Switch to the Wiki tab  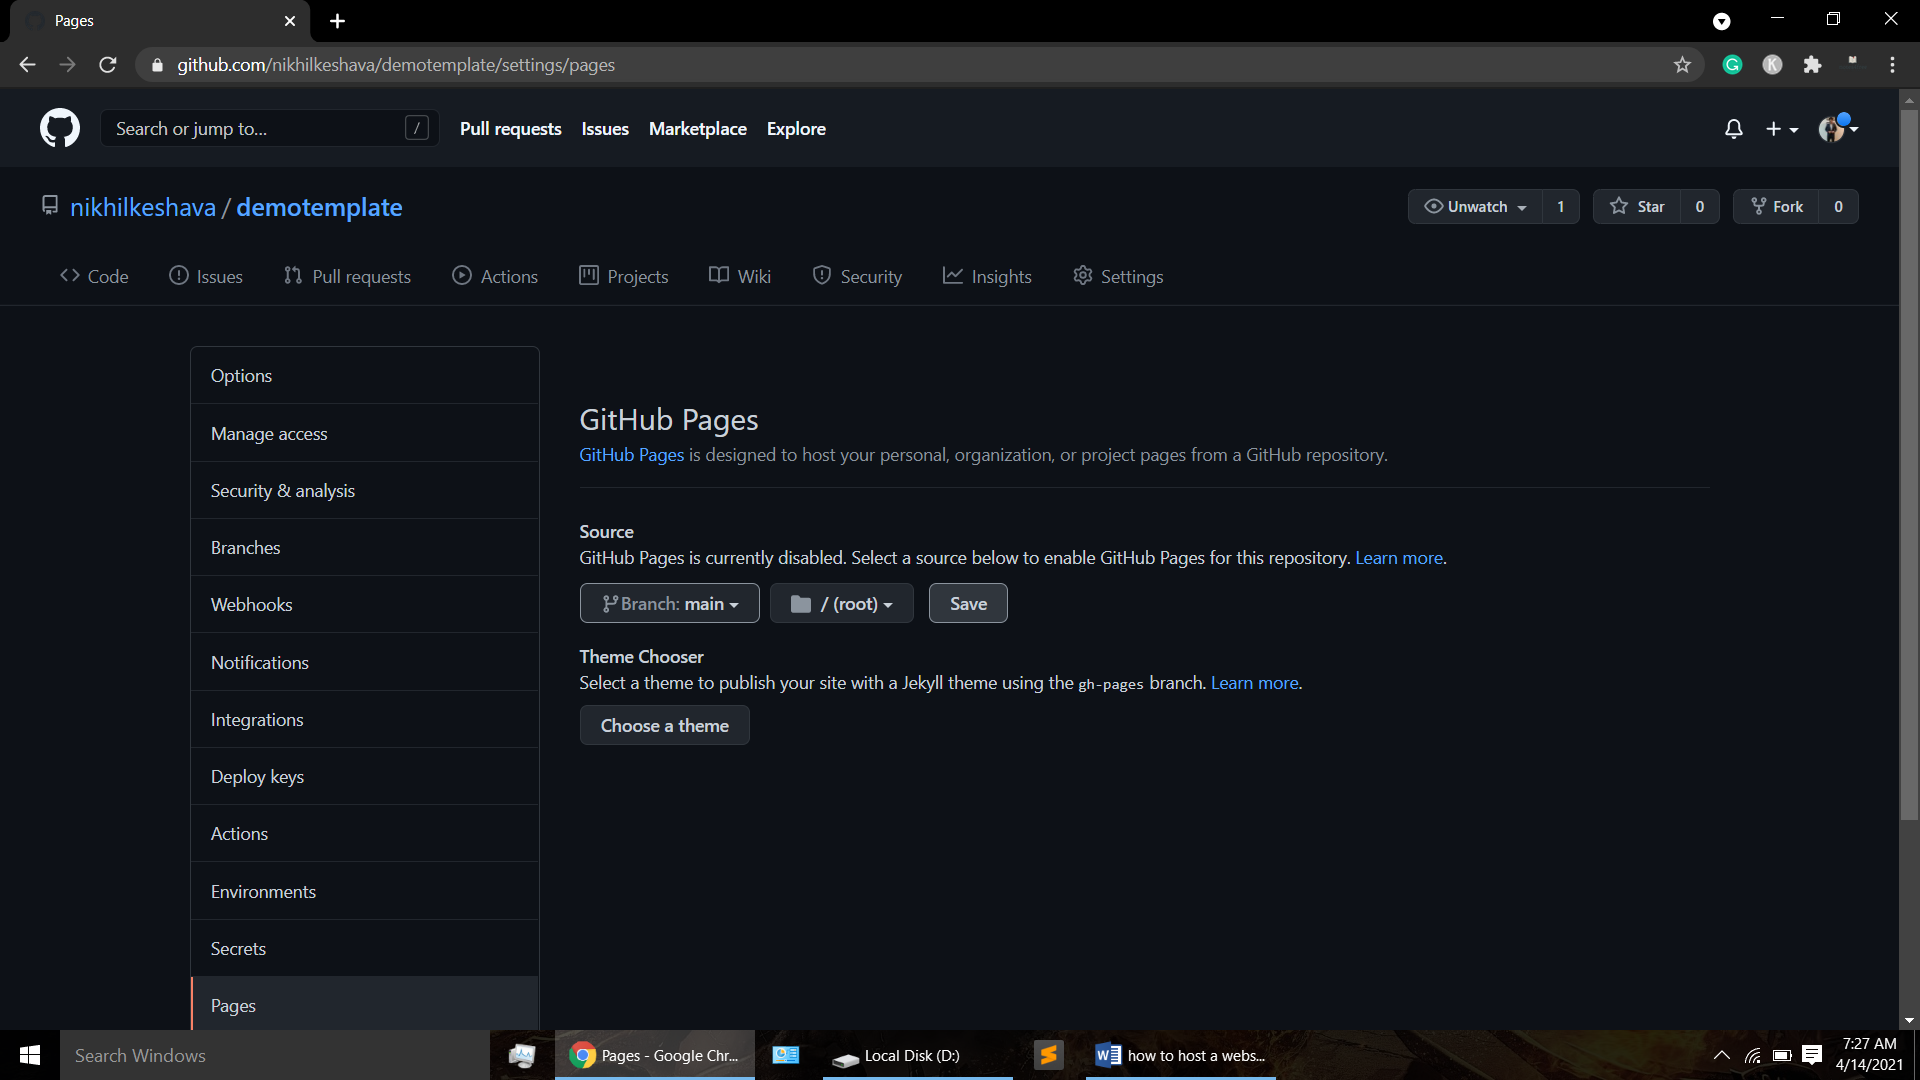740,276
